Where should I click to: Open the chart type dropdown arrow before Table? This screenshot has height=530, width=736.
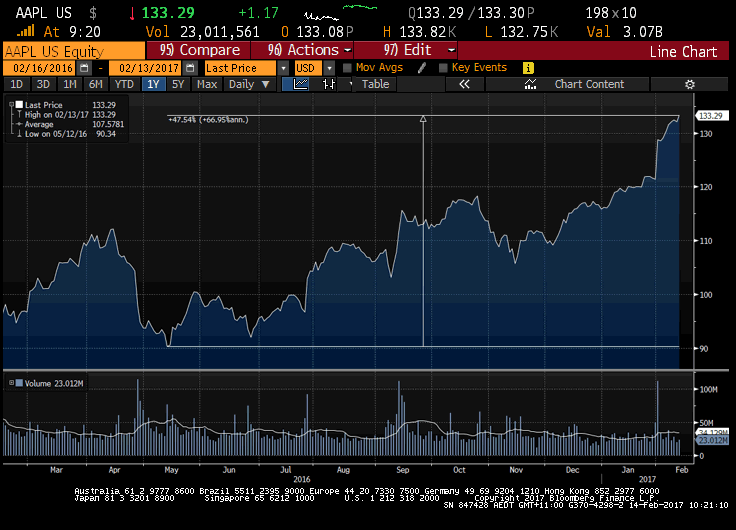351,84
